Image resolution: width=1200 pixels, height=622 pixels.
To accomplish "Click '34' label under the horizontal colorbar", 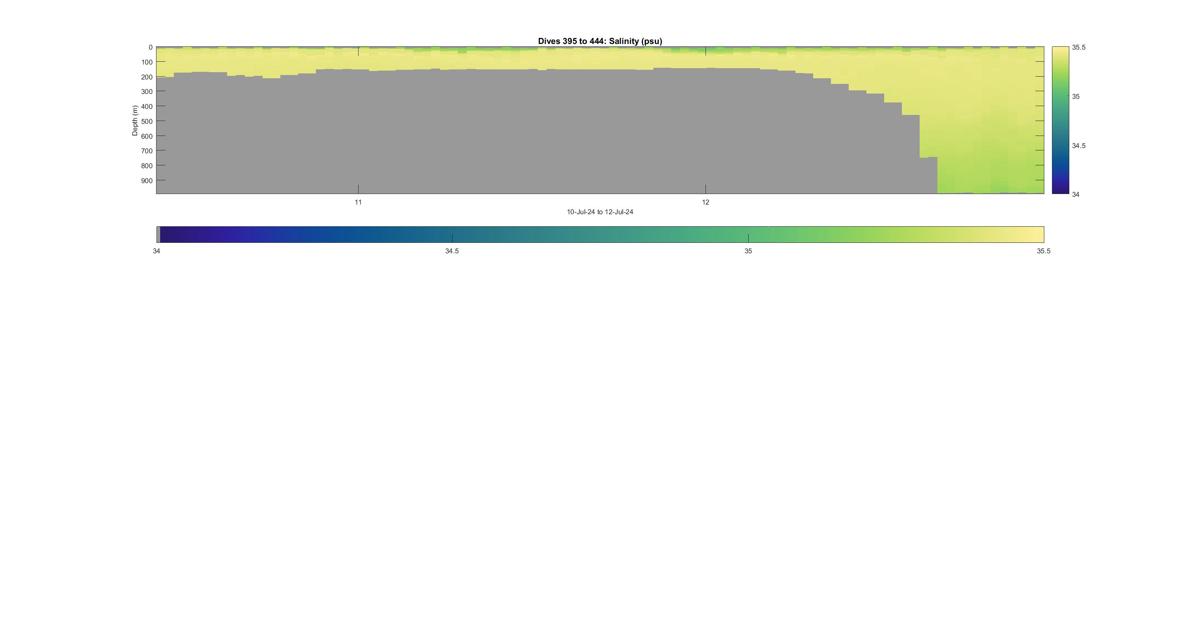I will point(156,251).
